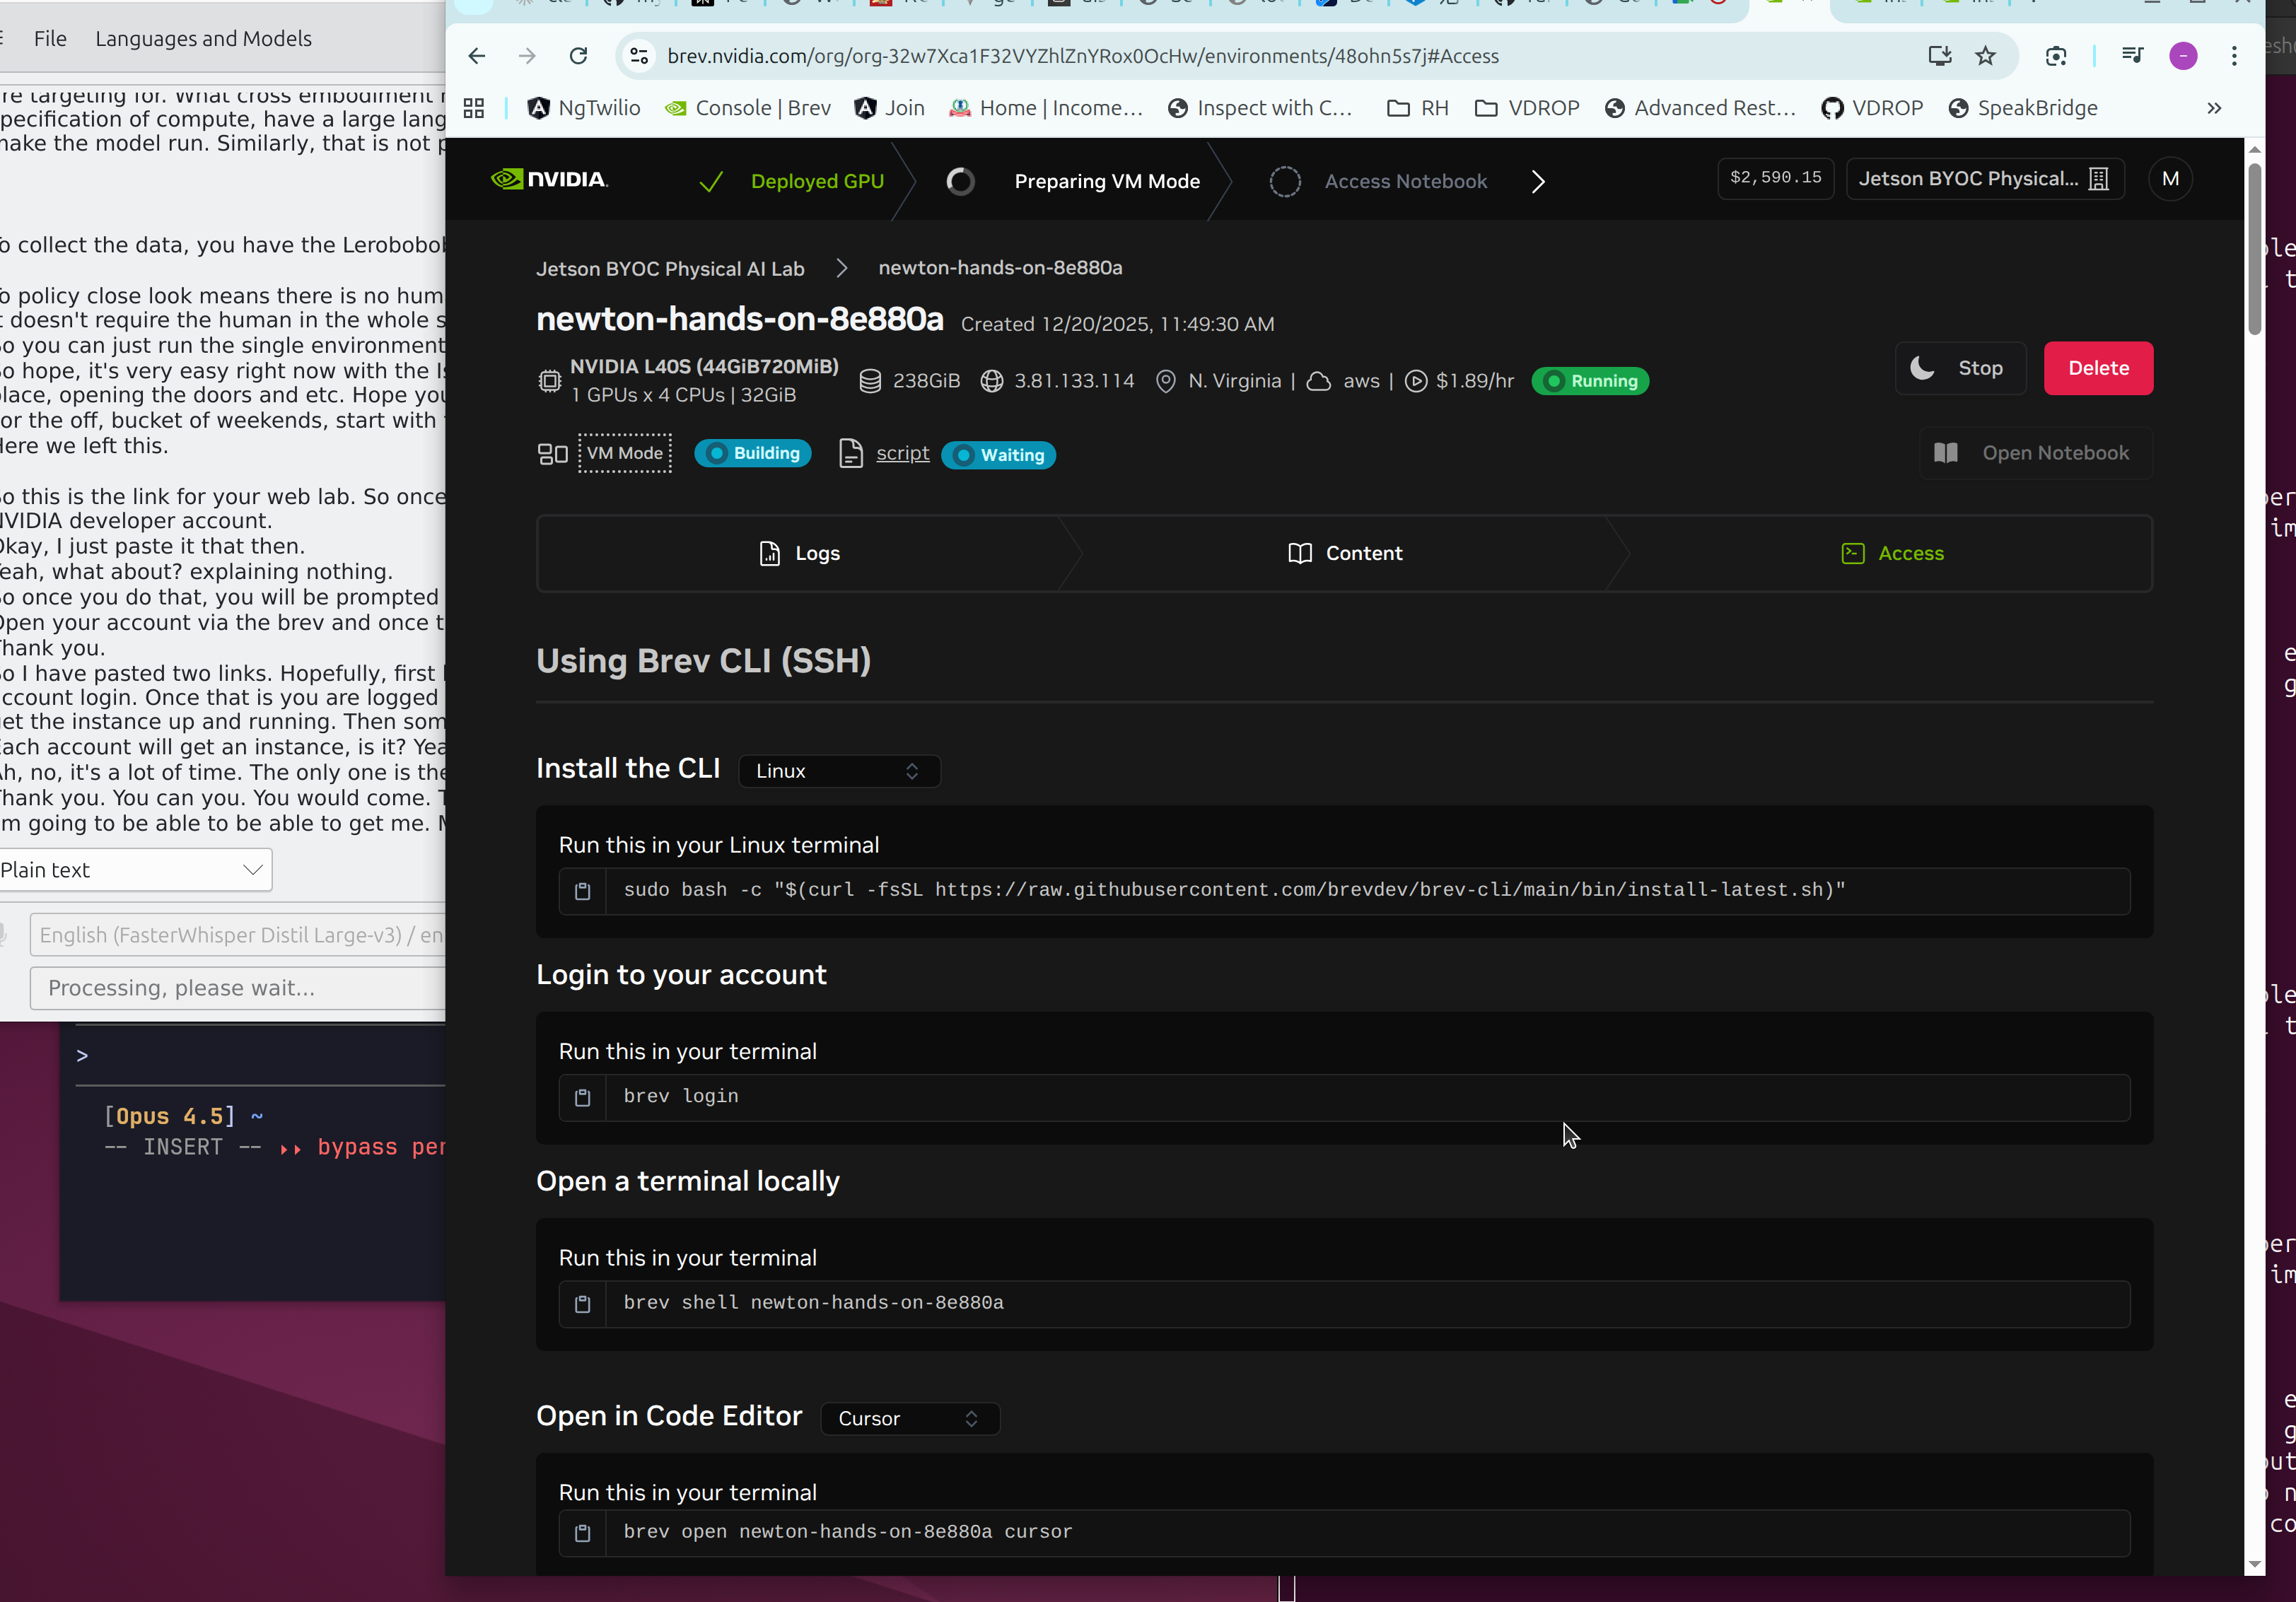Reload the Brev environment page
The height and width of the screenshot is (1602, 2296).
click(x=578, y=56)
